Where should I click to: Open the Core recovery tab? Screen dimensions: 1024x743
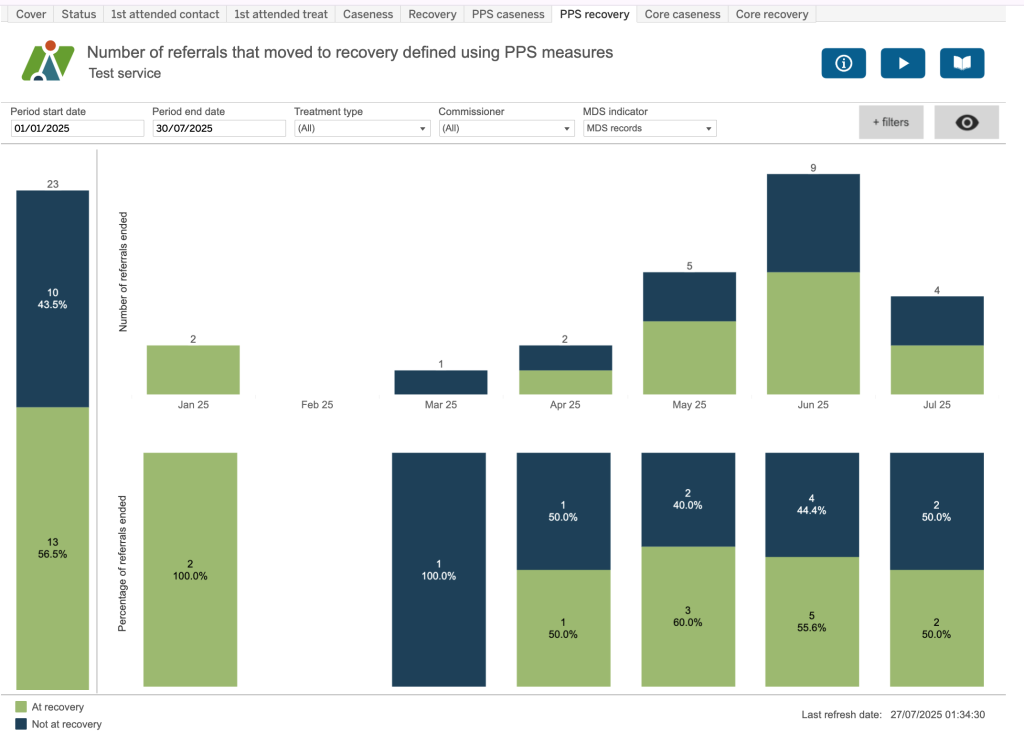pos(772,14)
